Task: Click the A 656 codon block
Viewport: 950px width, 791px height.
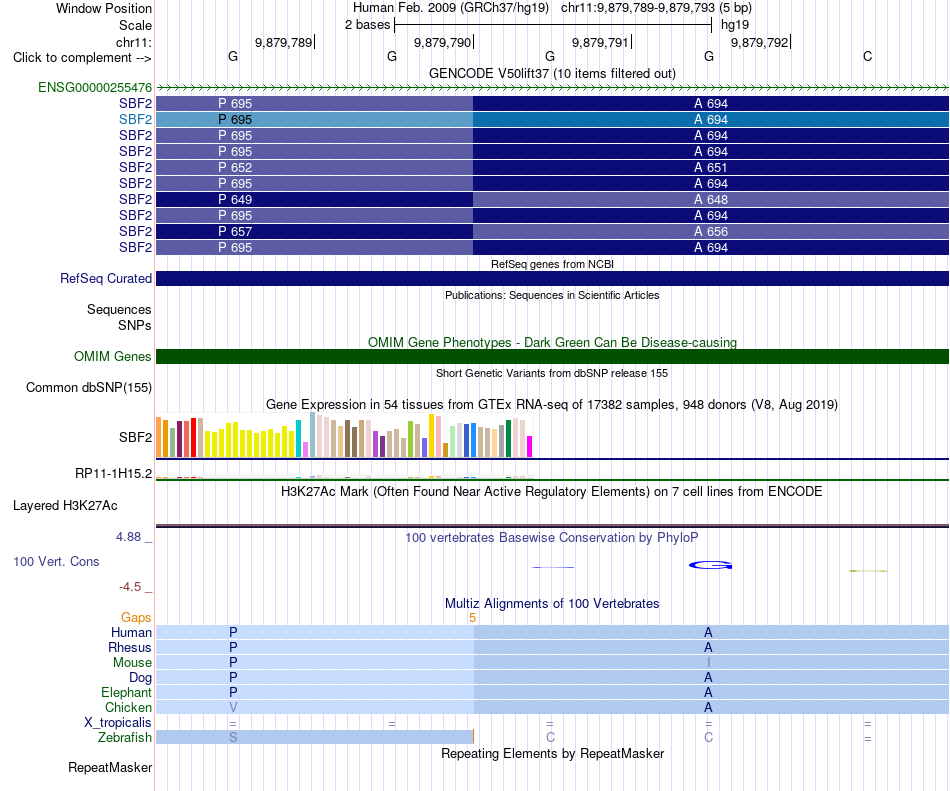Action: click(x=711, y=231)
